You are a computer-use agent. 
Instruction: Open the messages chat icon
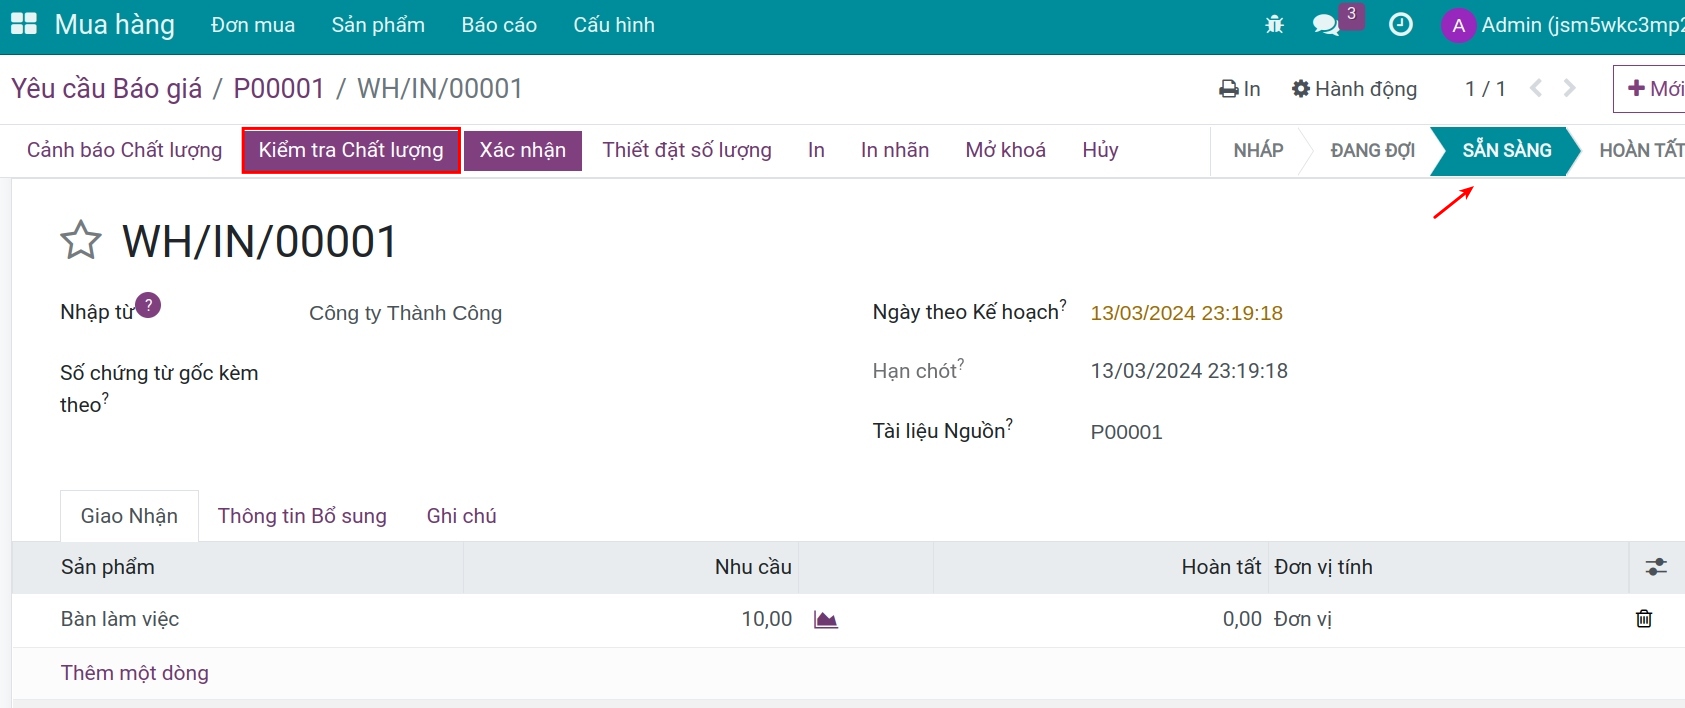[x=1326, y=25]
